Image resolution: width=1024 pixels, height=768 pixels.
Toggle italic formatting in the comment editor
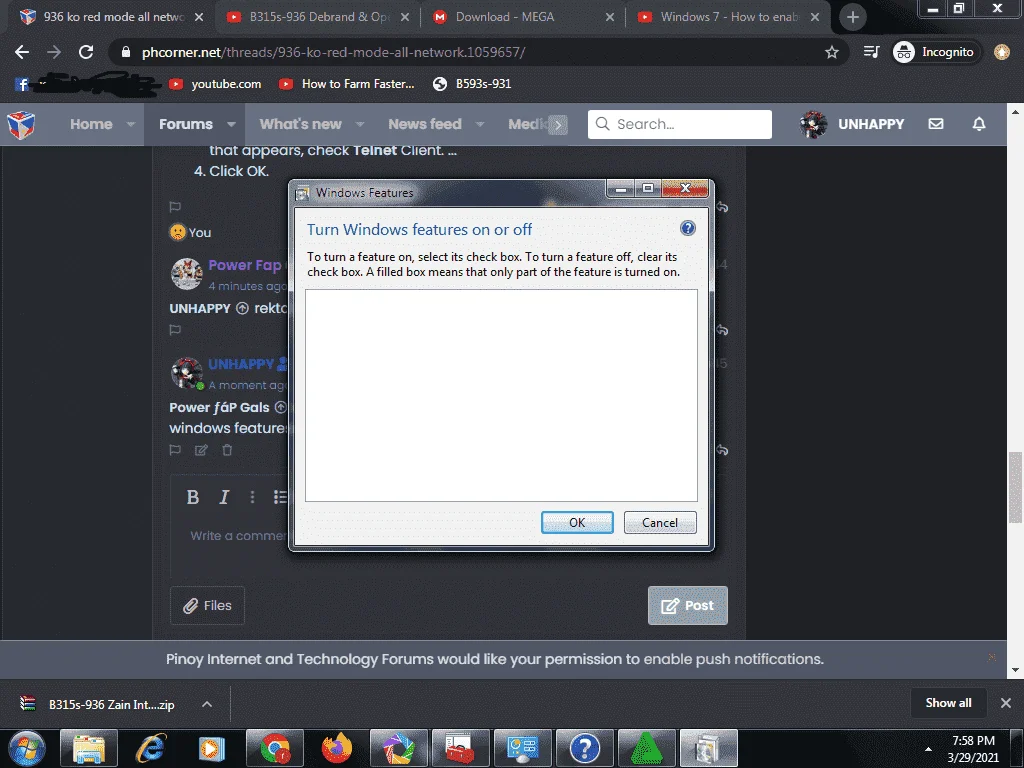pos(224,497)
